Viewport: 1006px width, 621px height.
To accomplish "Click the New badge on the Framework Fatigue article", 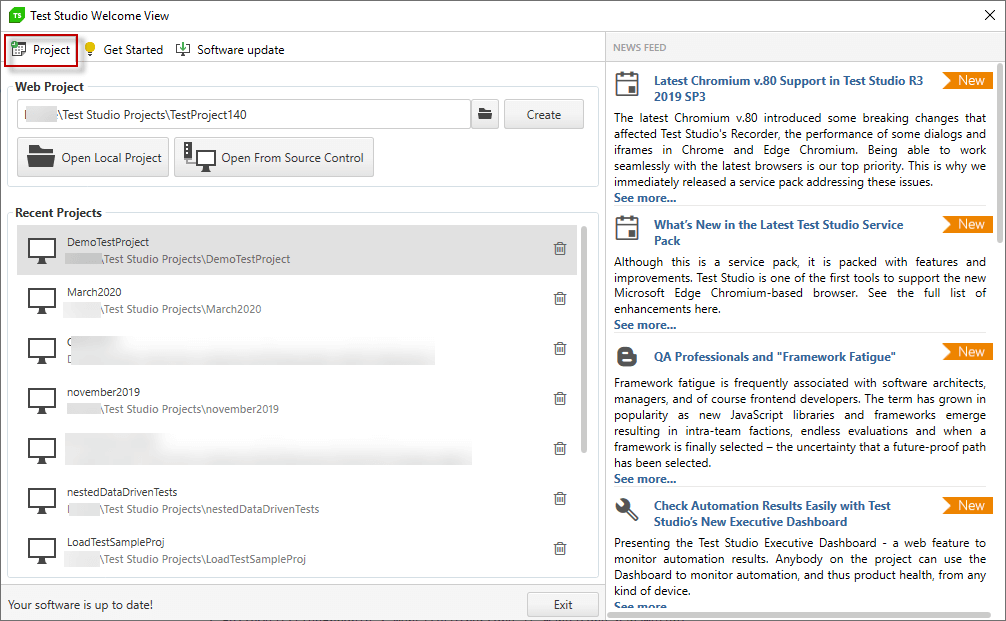I will (968, 352).
